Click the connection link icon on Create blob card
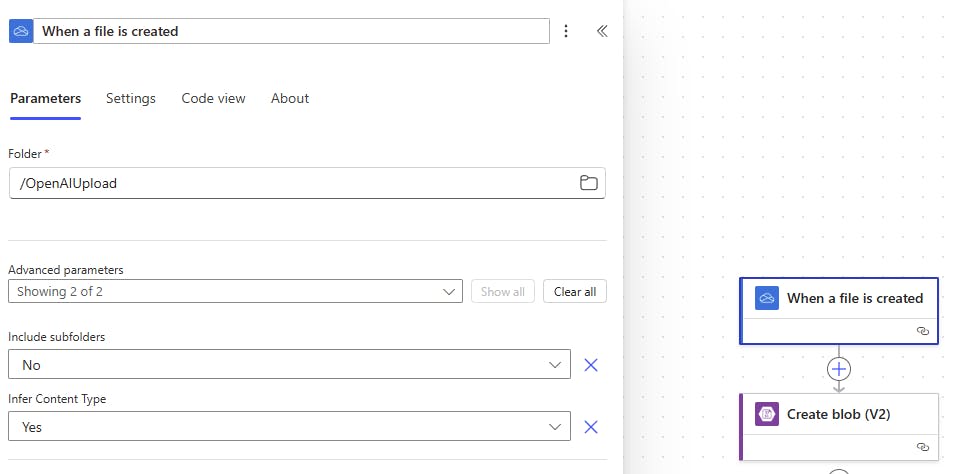The height and width of the screenshot is (474, 962). coord(922,447)
